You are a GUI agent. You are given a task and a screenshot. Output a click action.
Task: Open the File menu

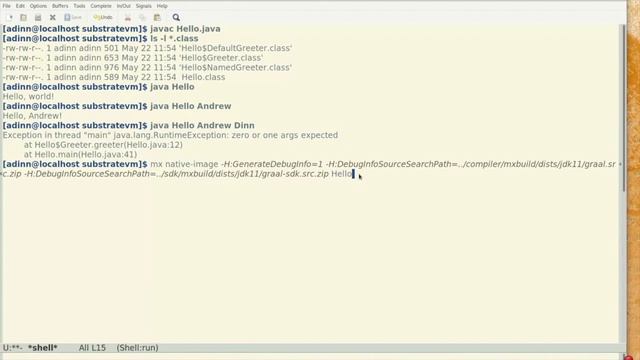click(7, 6)
